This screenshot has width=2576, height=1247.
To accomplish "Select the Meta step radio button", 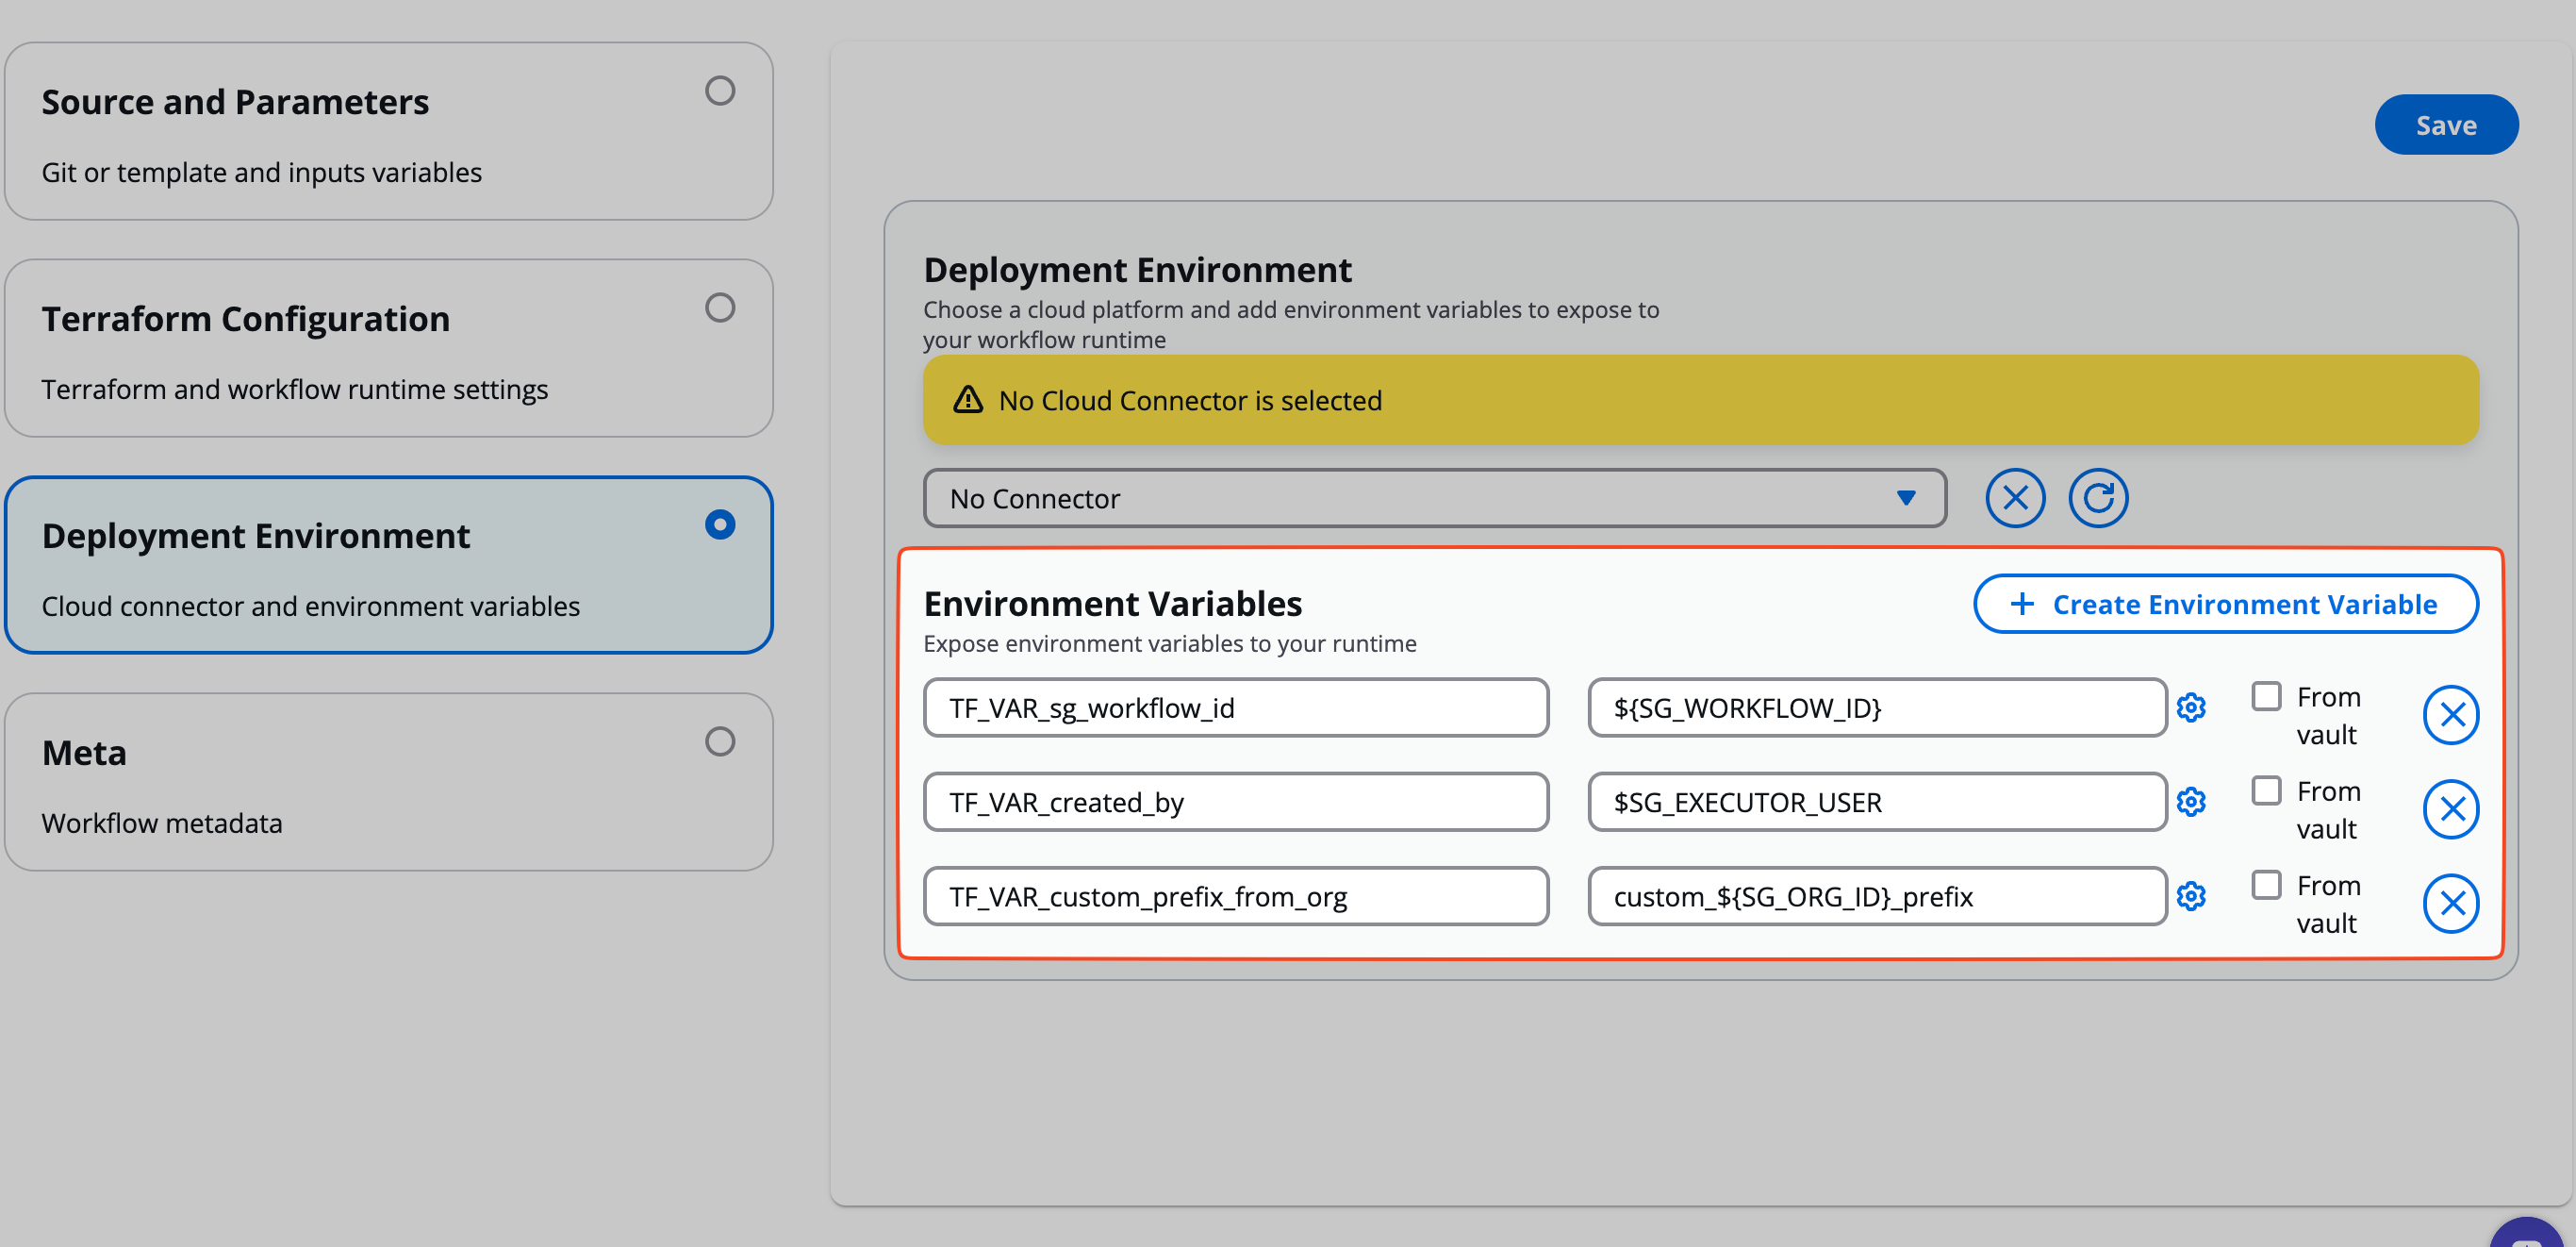I will pyautogui.click(x=719, y=742).
